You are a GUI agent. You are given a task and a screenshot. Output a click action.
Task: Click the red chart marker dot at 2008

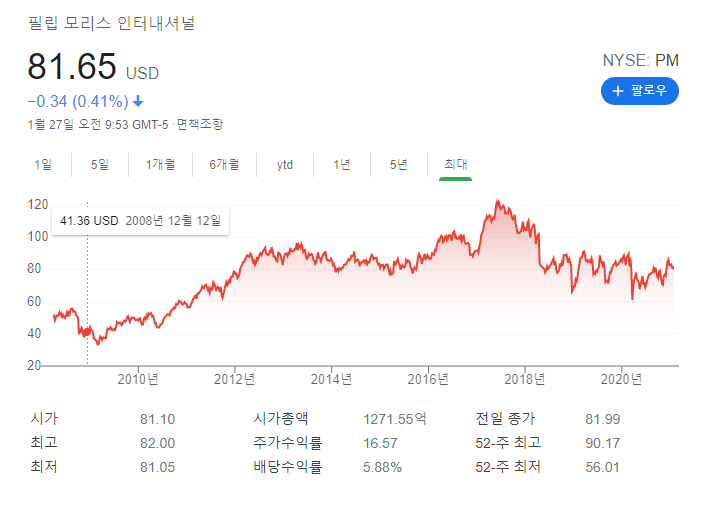point(87,331)
